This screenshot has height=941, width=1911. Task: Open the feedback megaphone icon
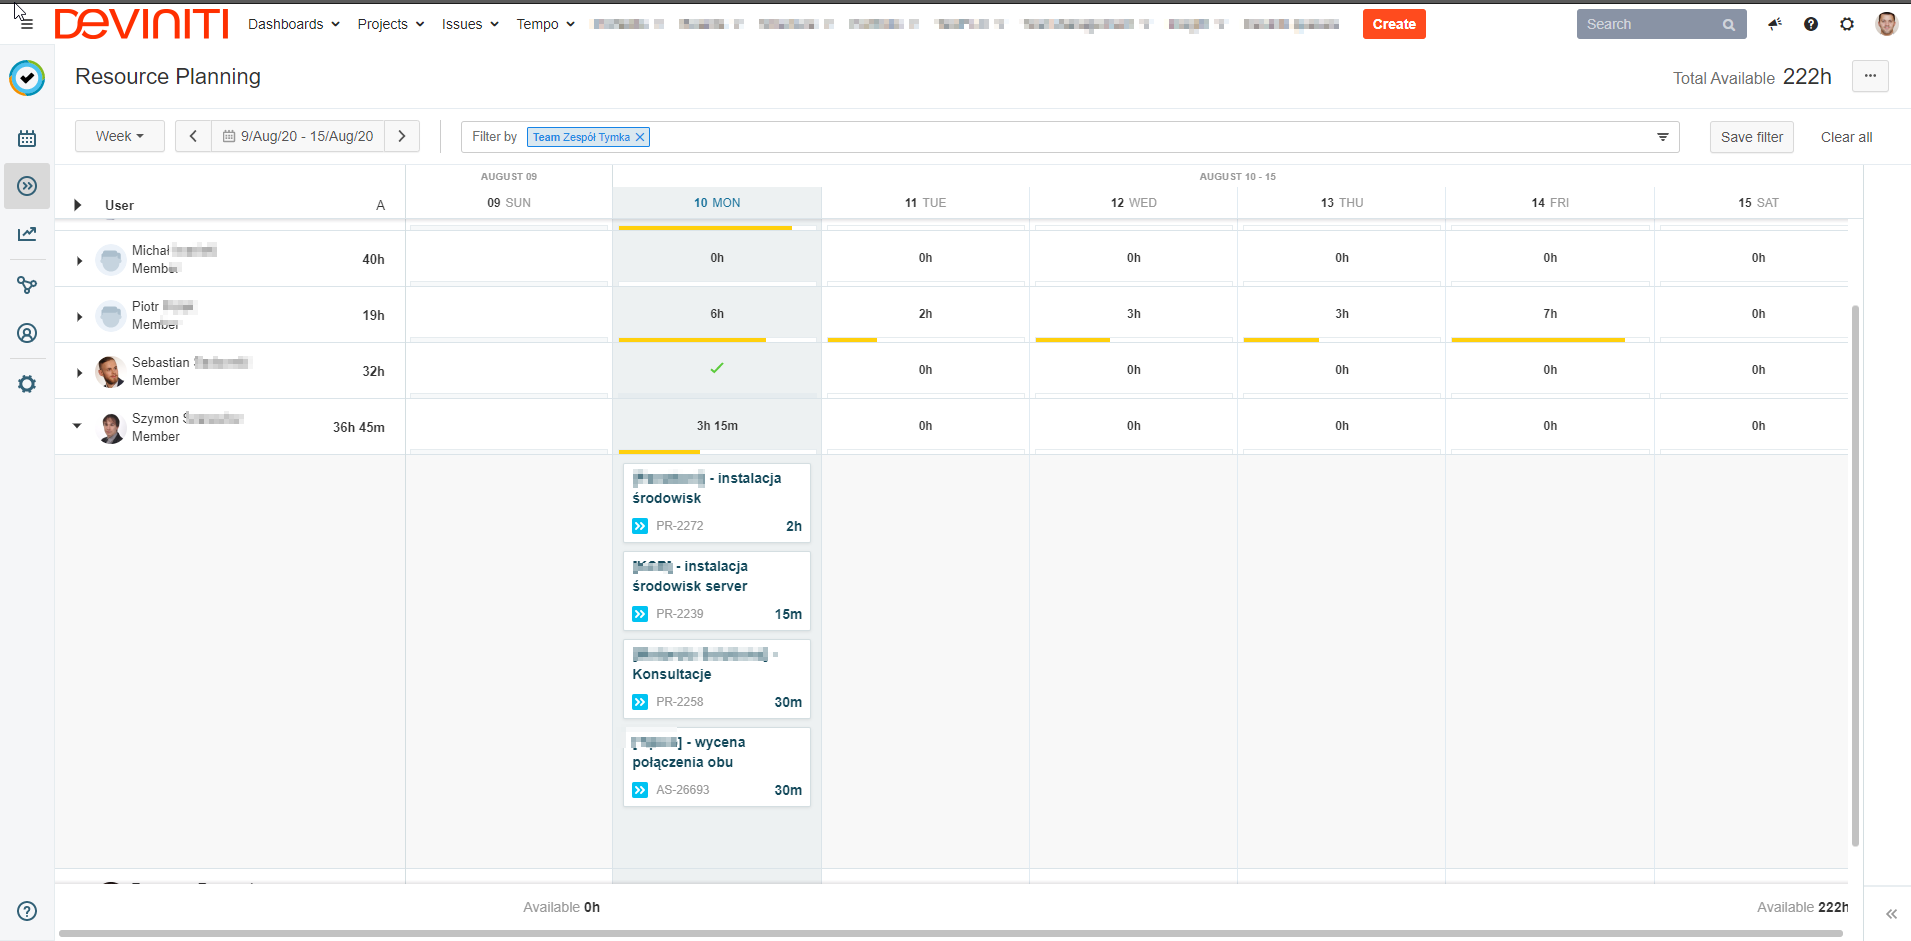click(x=1775, y=24)
